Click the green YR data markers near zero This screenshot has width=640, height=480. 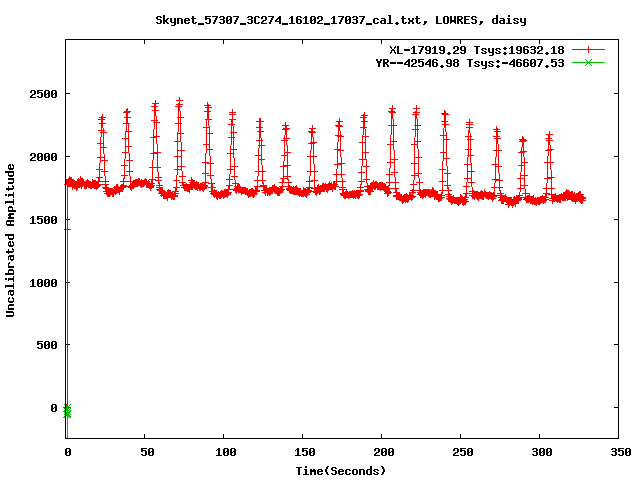pyautogui.click(x=67, y=411)
